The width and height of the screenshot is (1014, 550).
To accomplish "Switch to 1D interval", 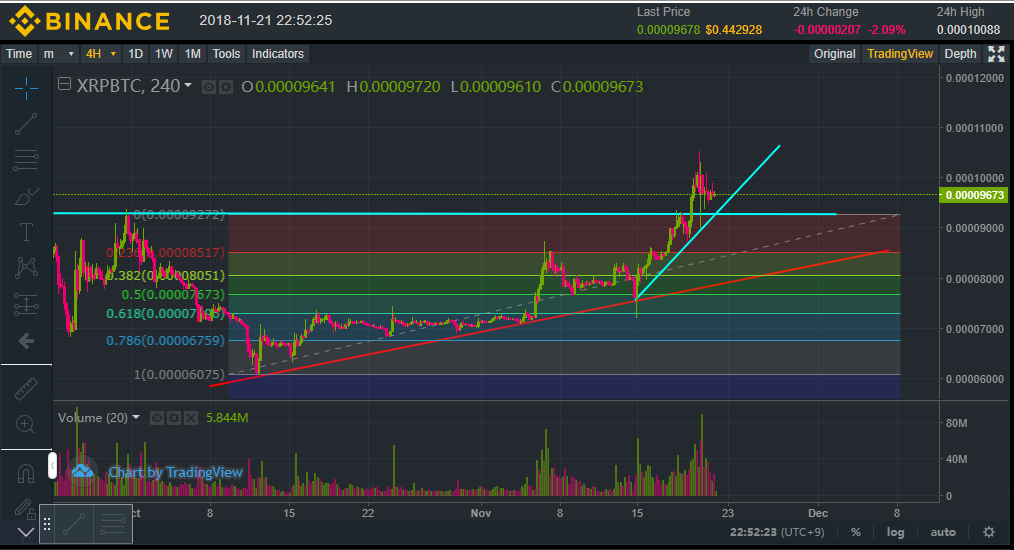I will [135, 54].
